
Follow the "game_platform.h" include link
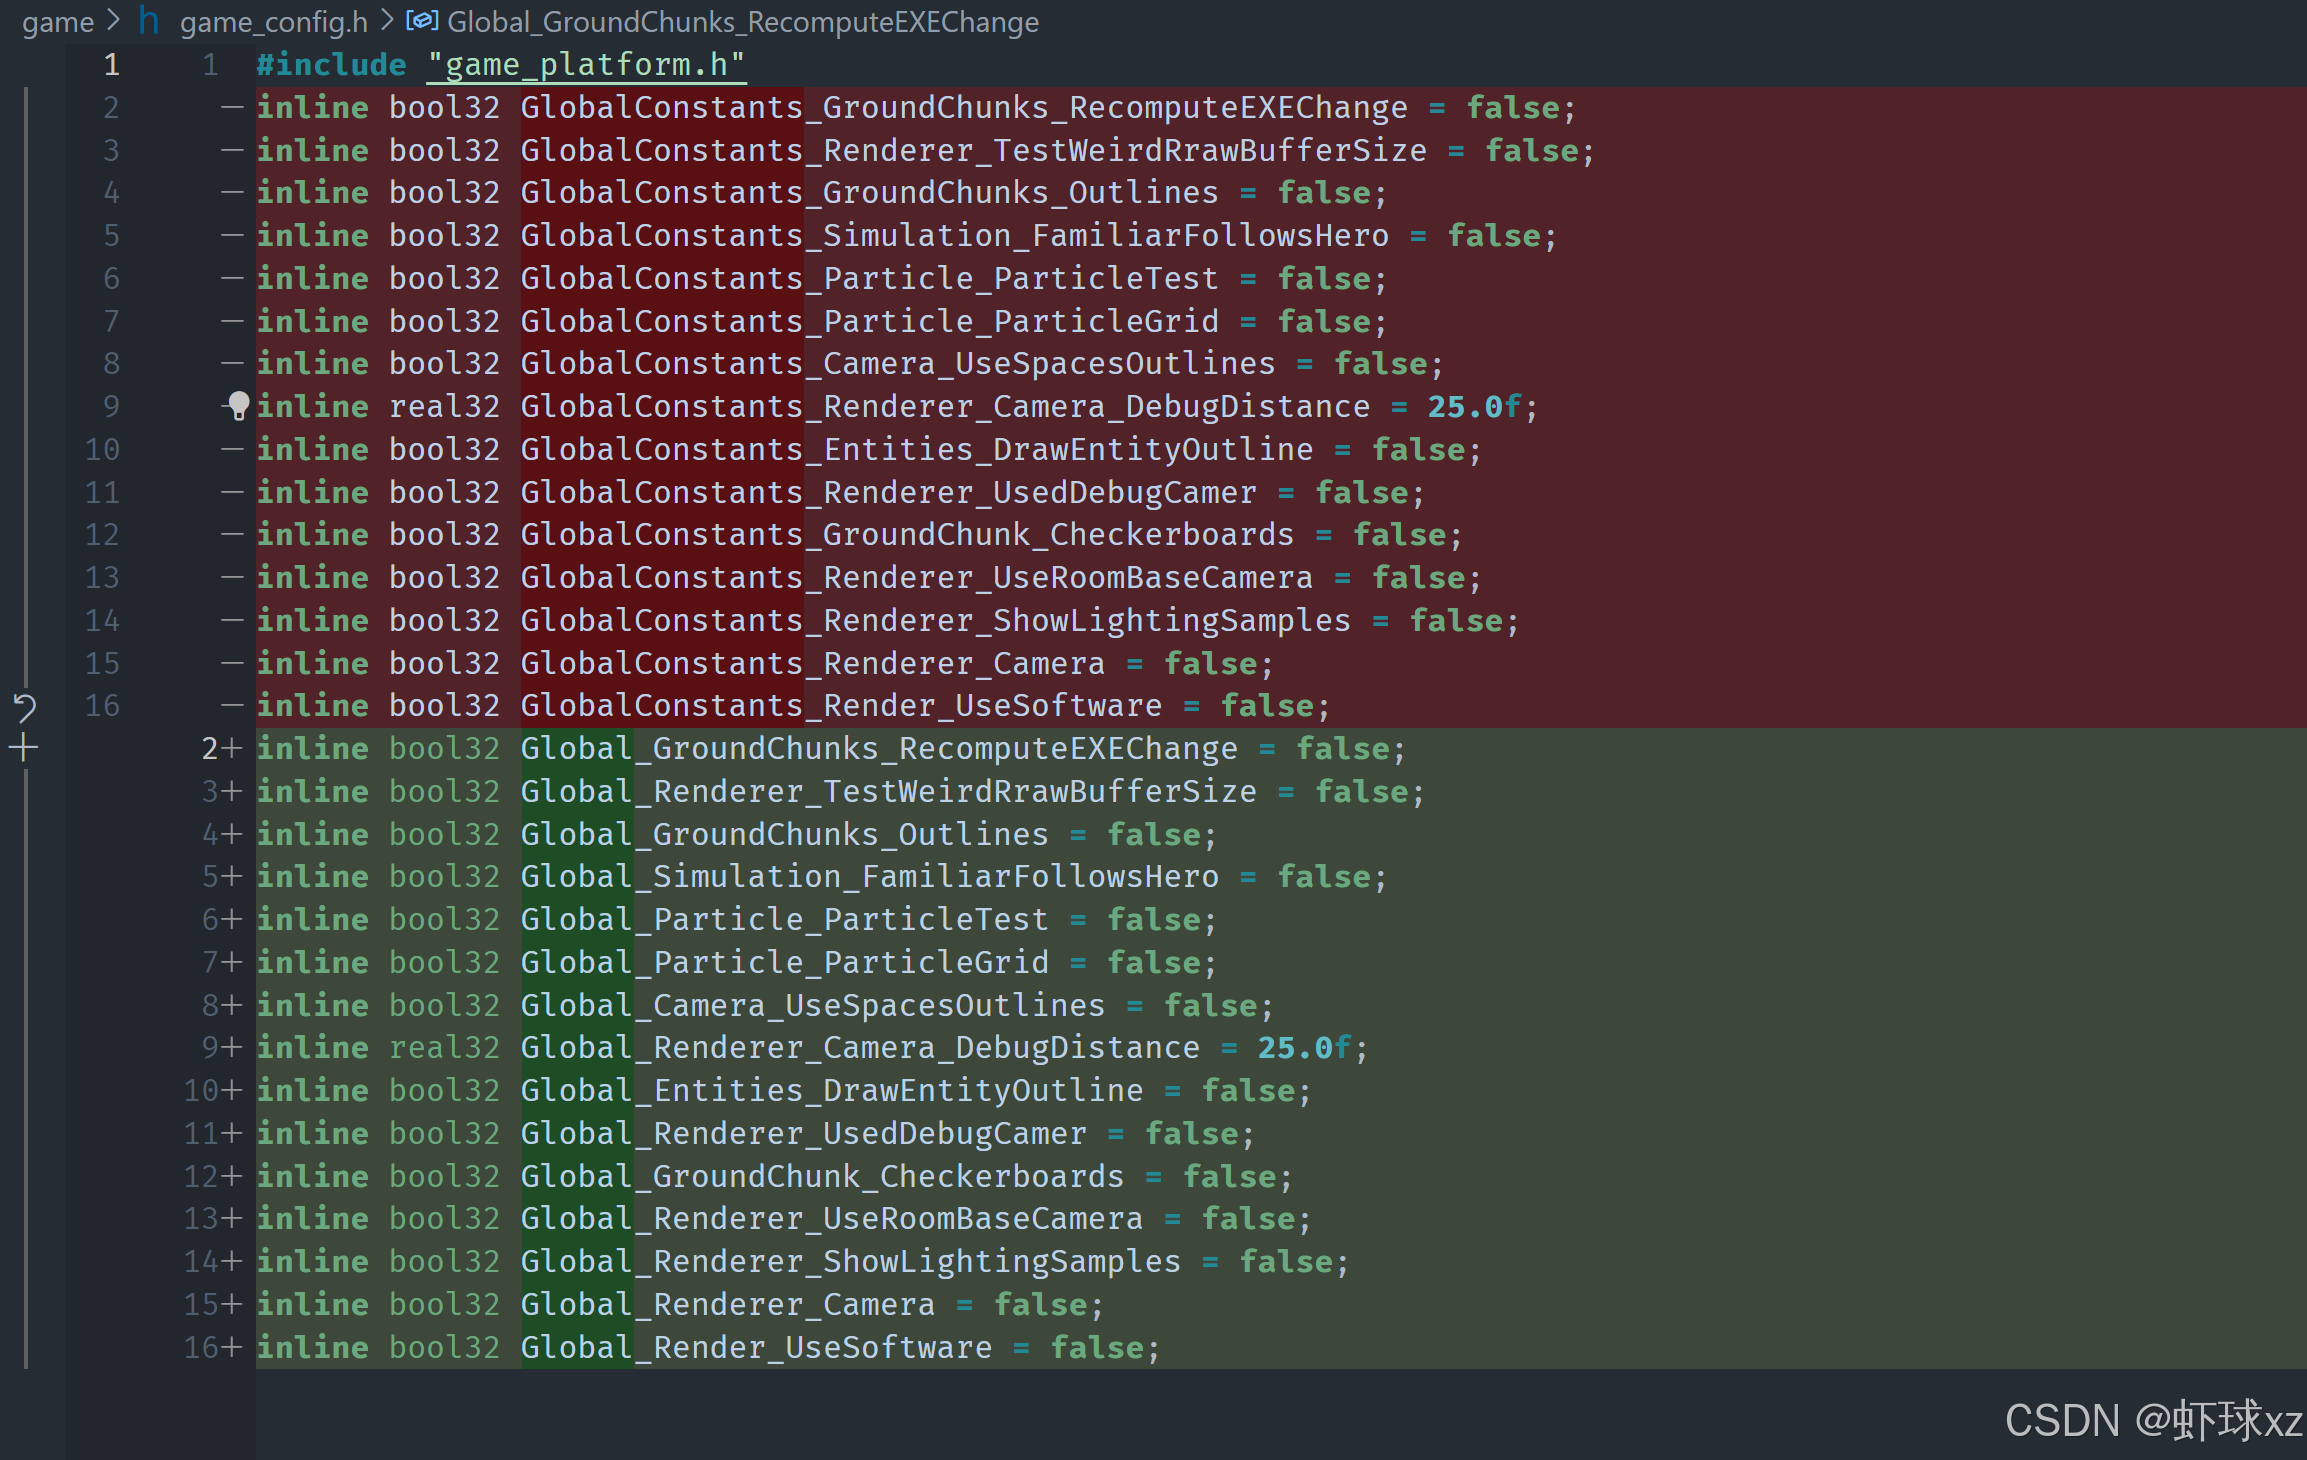click(x=586, y=65)
